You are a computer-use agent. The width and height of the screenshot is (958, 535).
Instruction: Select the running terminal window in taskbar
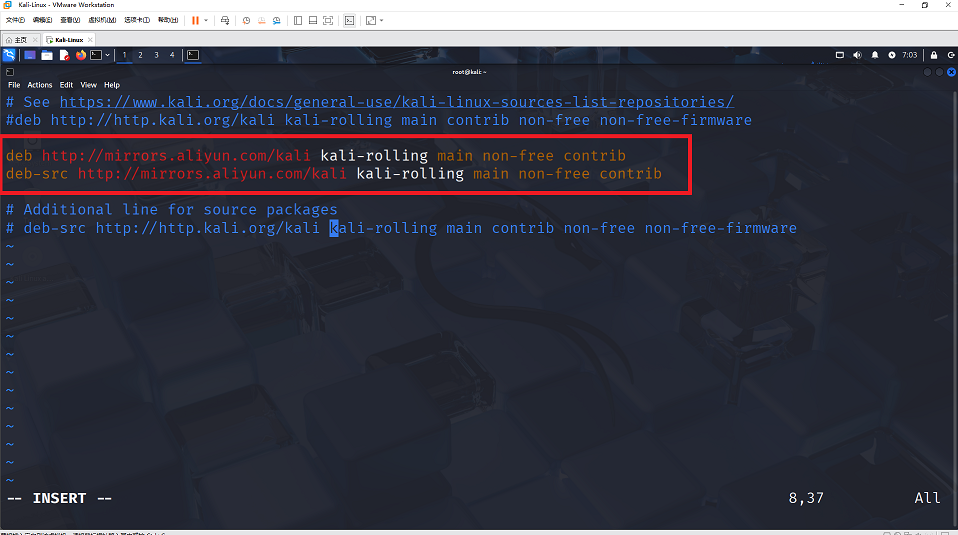(193, 55)
